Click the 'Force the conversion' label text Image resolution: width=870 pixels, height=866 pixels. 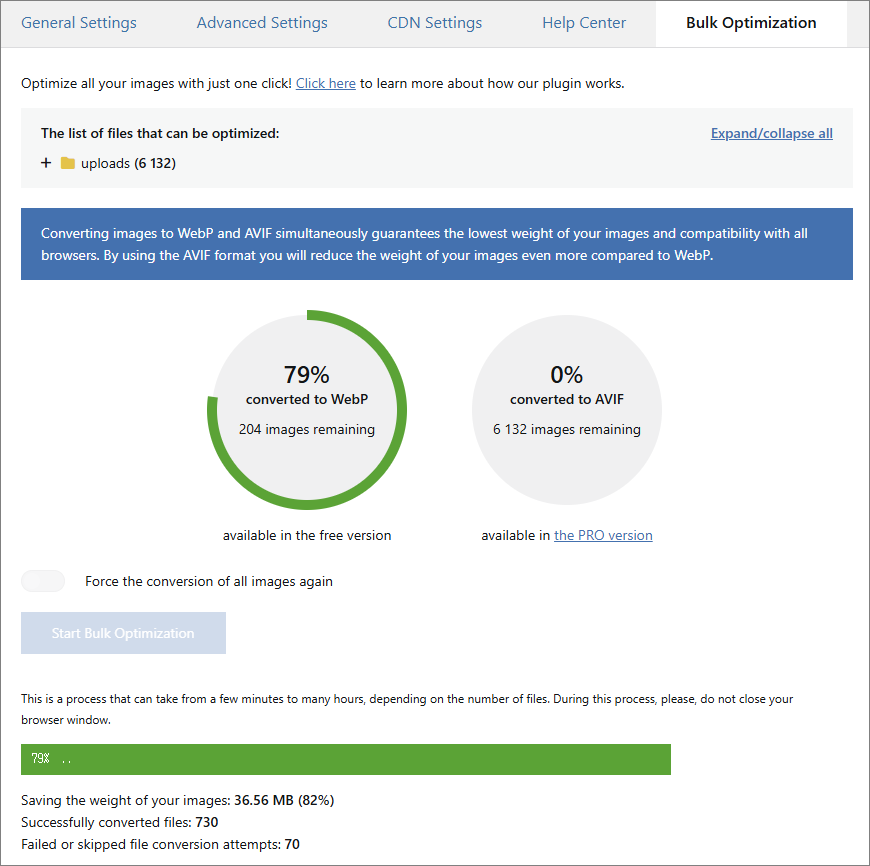(x=208, y=581)
